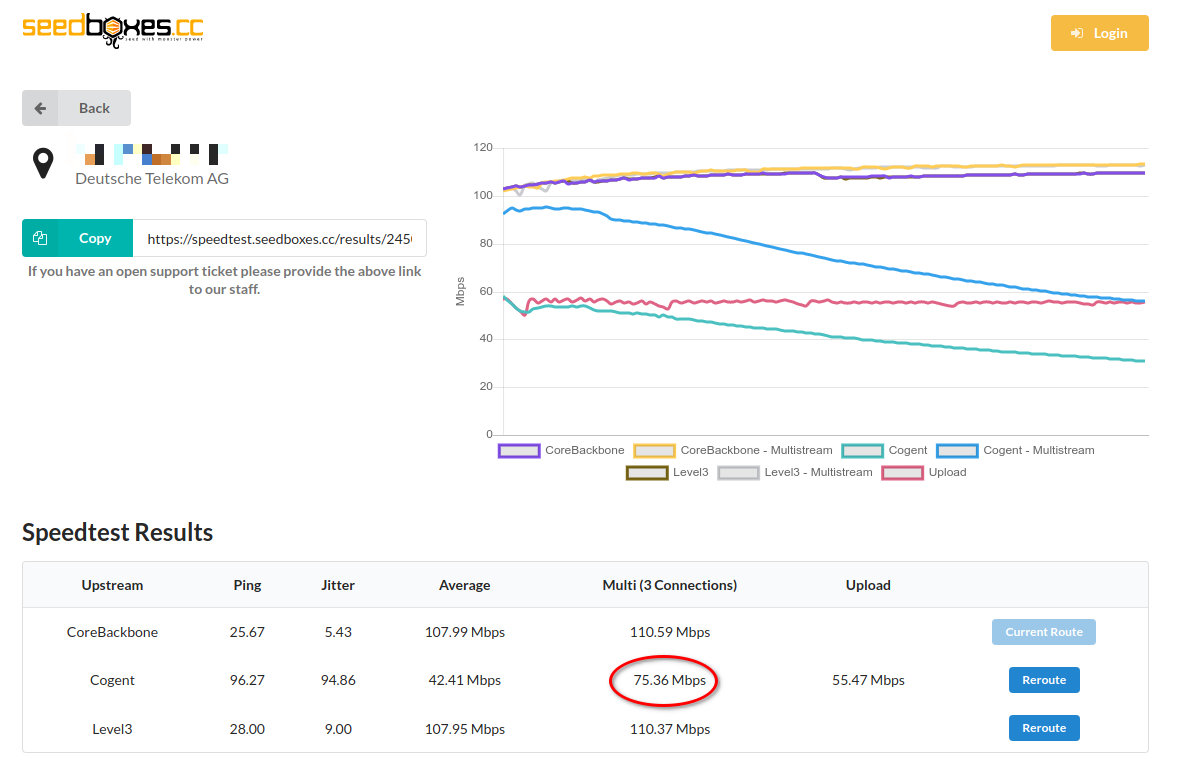This screenshot has width=1203, height=767.
Task: Click the 96.27 ping value
Action: tap(247, 680)
